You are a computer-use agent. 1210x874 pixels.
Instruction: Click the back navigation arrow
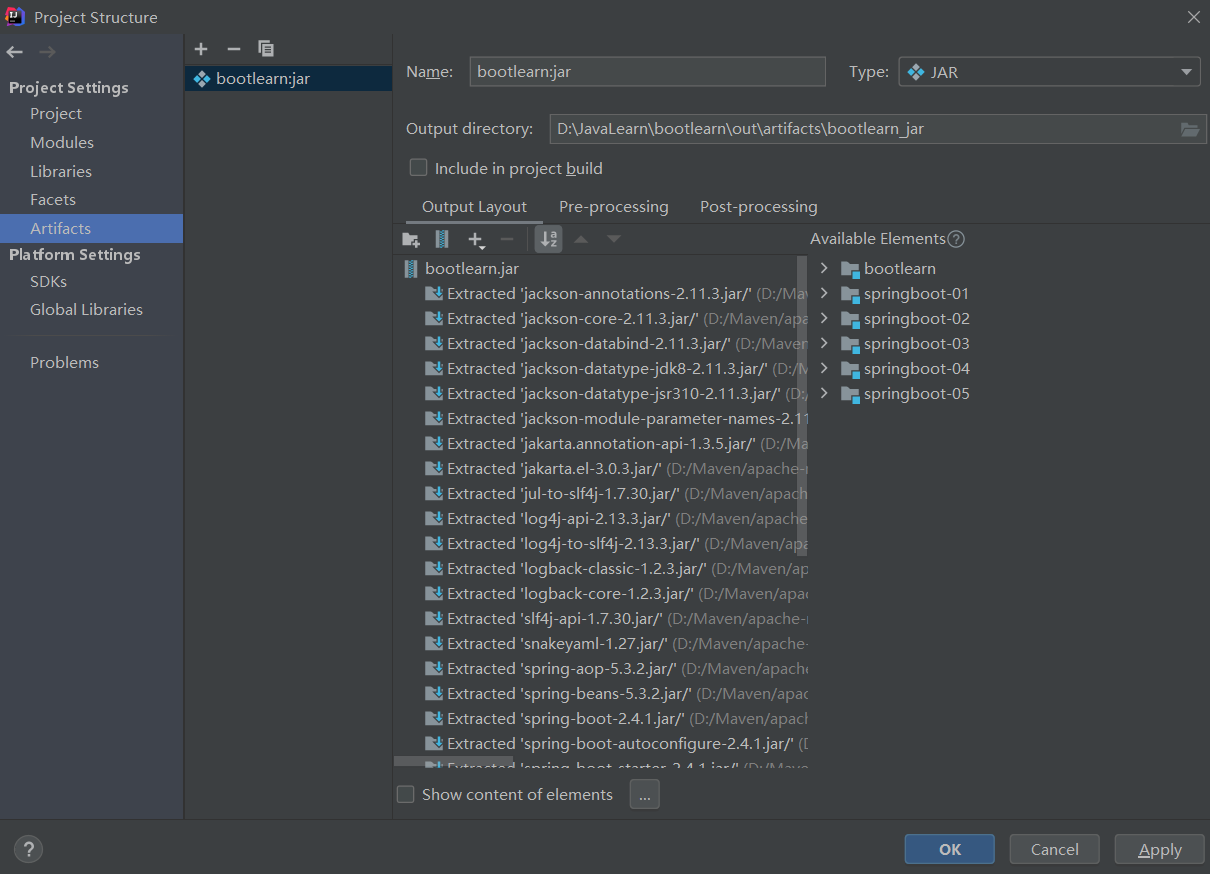coord(14,52)
